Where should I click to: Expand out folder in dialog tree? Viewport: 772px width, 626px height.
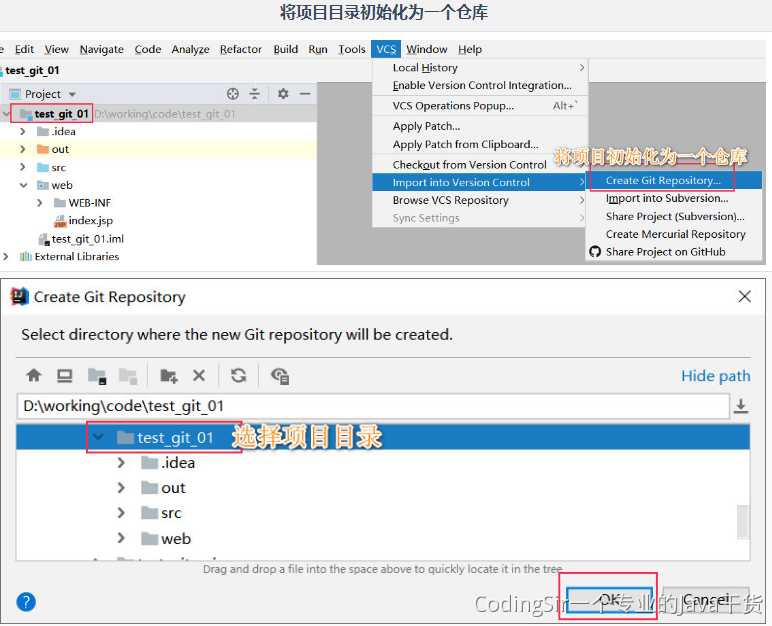[x=121, y=488]
